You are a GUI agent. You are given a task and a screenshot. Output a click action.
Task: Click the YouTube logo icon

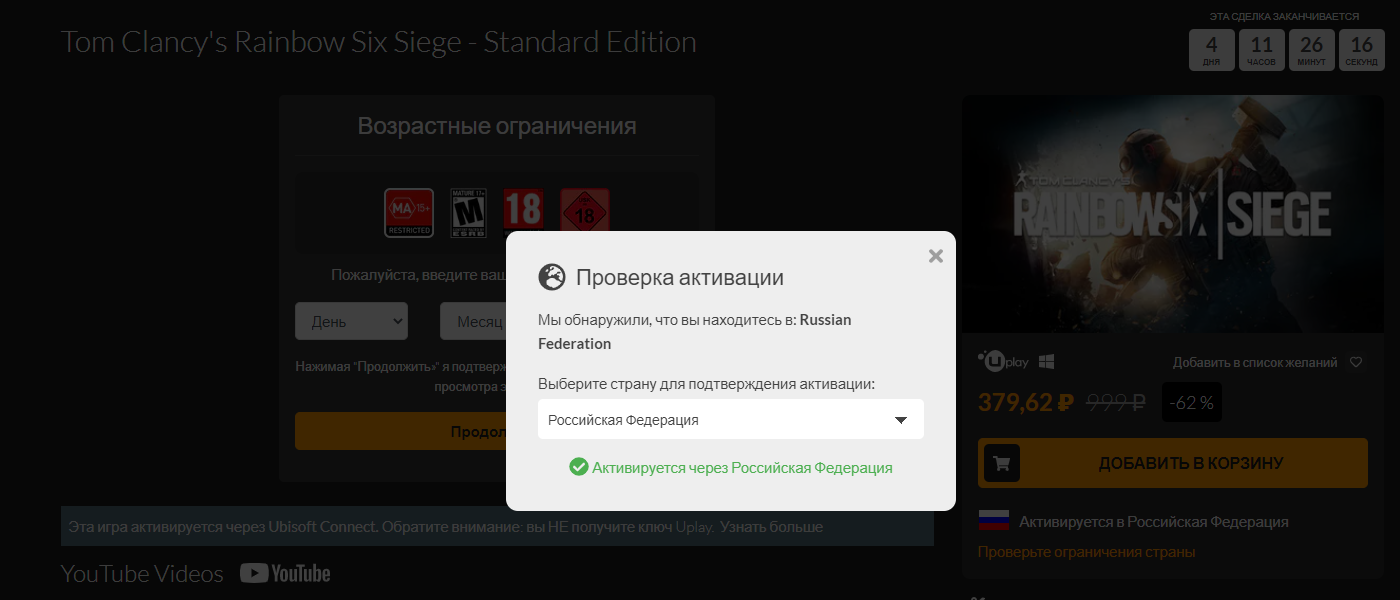pos(285,573)
